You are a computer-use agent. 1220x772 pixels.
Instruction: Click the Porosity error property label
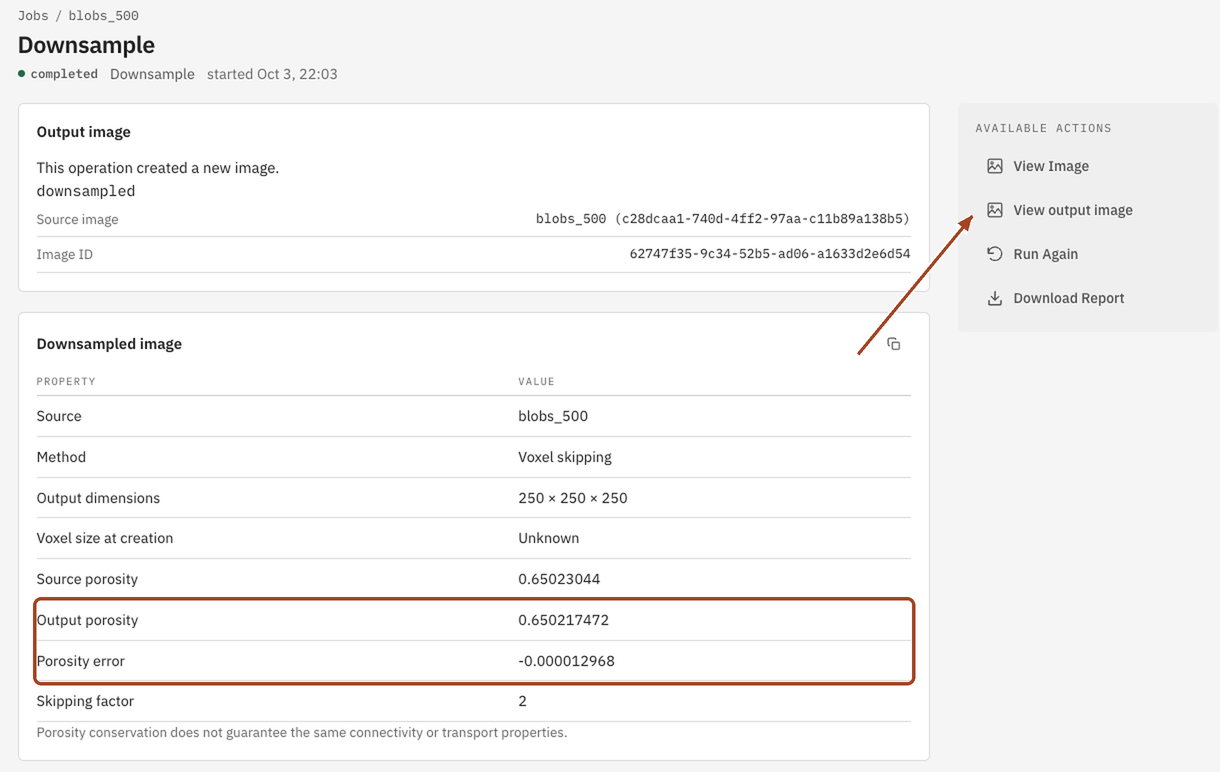pyautogui.click(x=81, y=661)
